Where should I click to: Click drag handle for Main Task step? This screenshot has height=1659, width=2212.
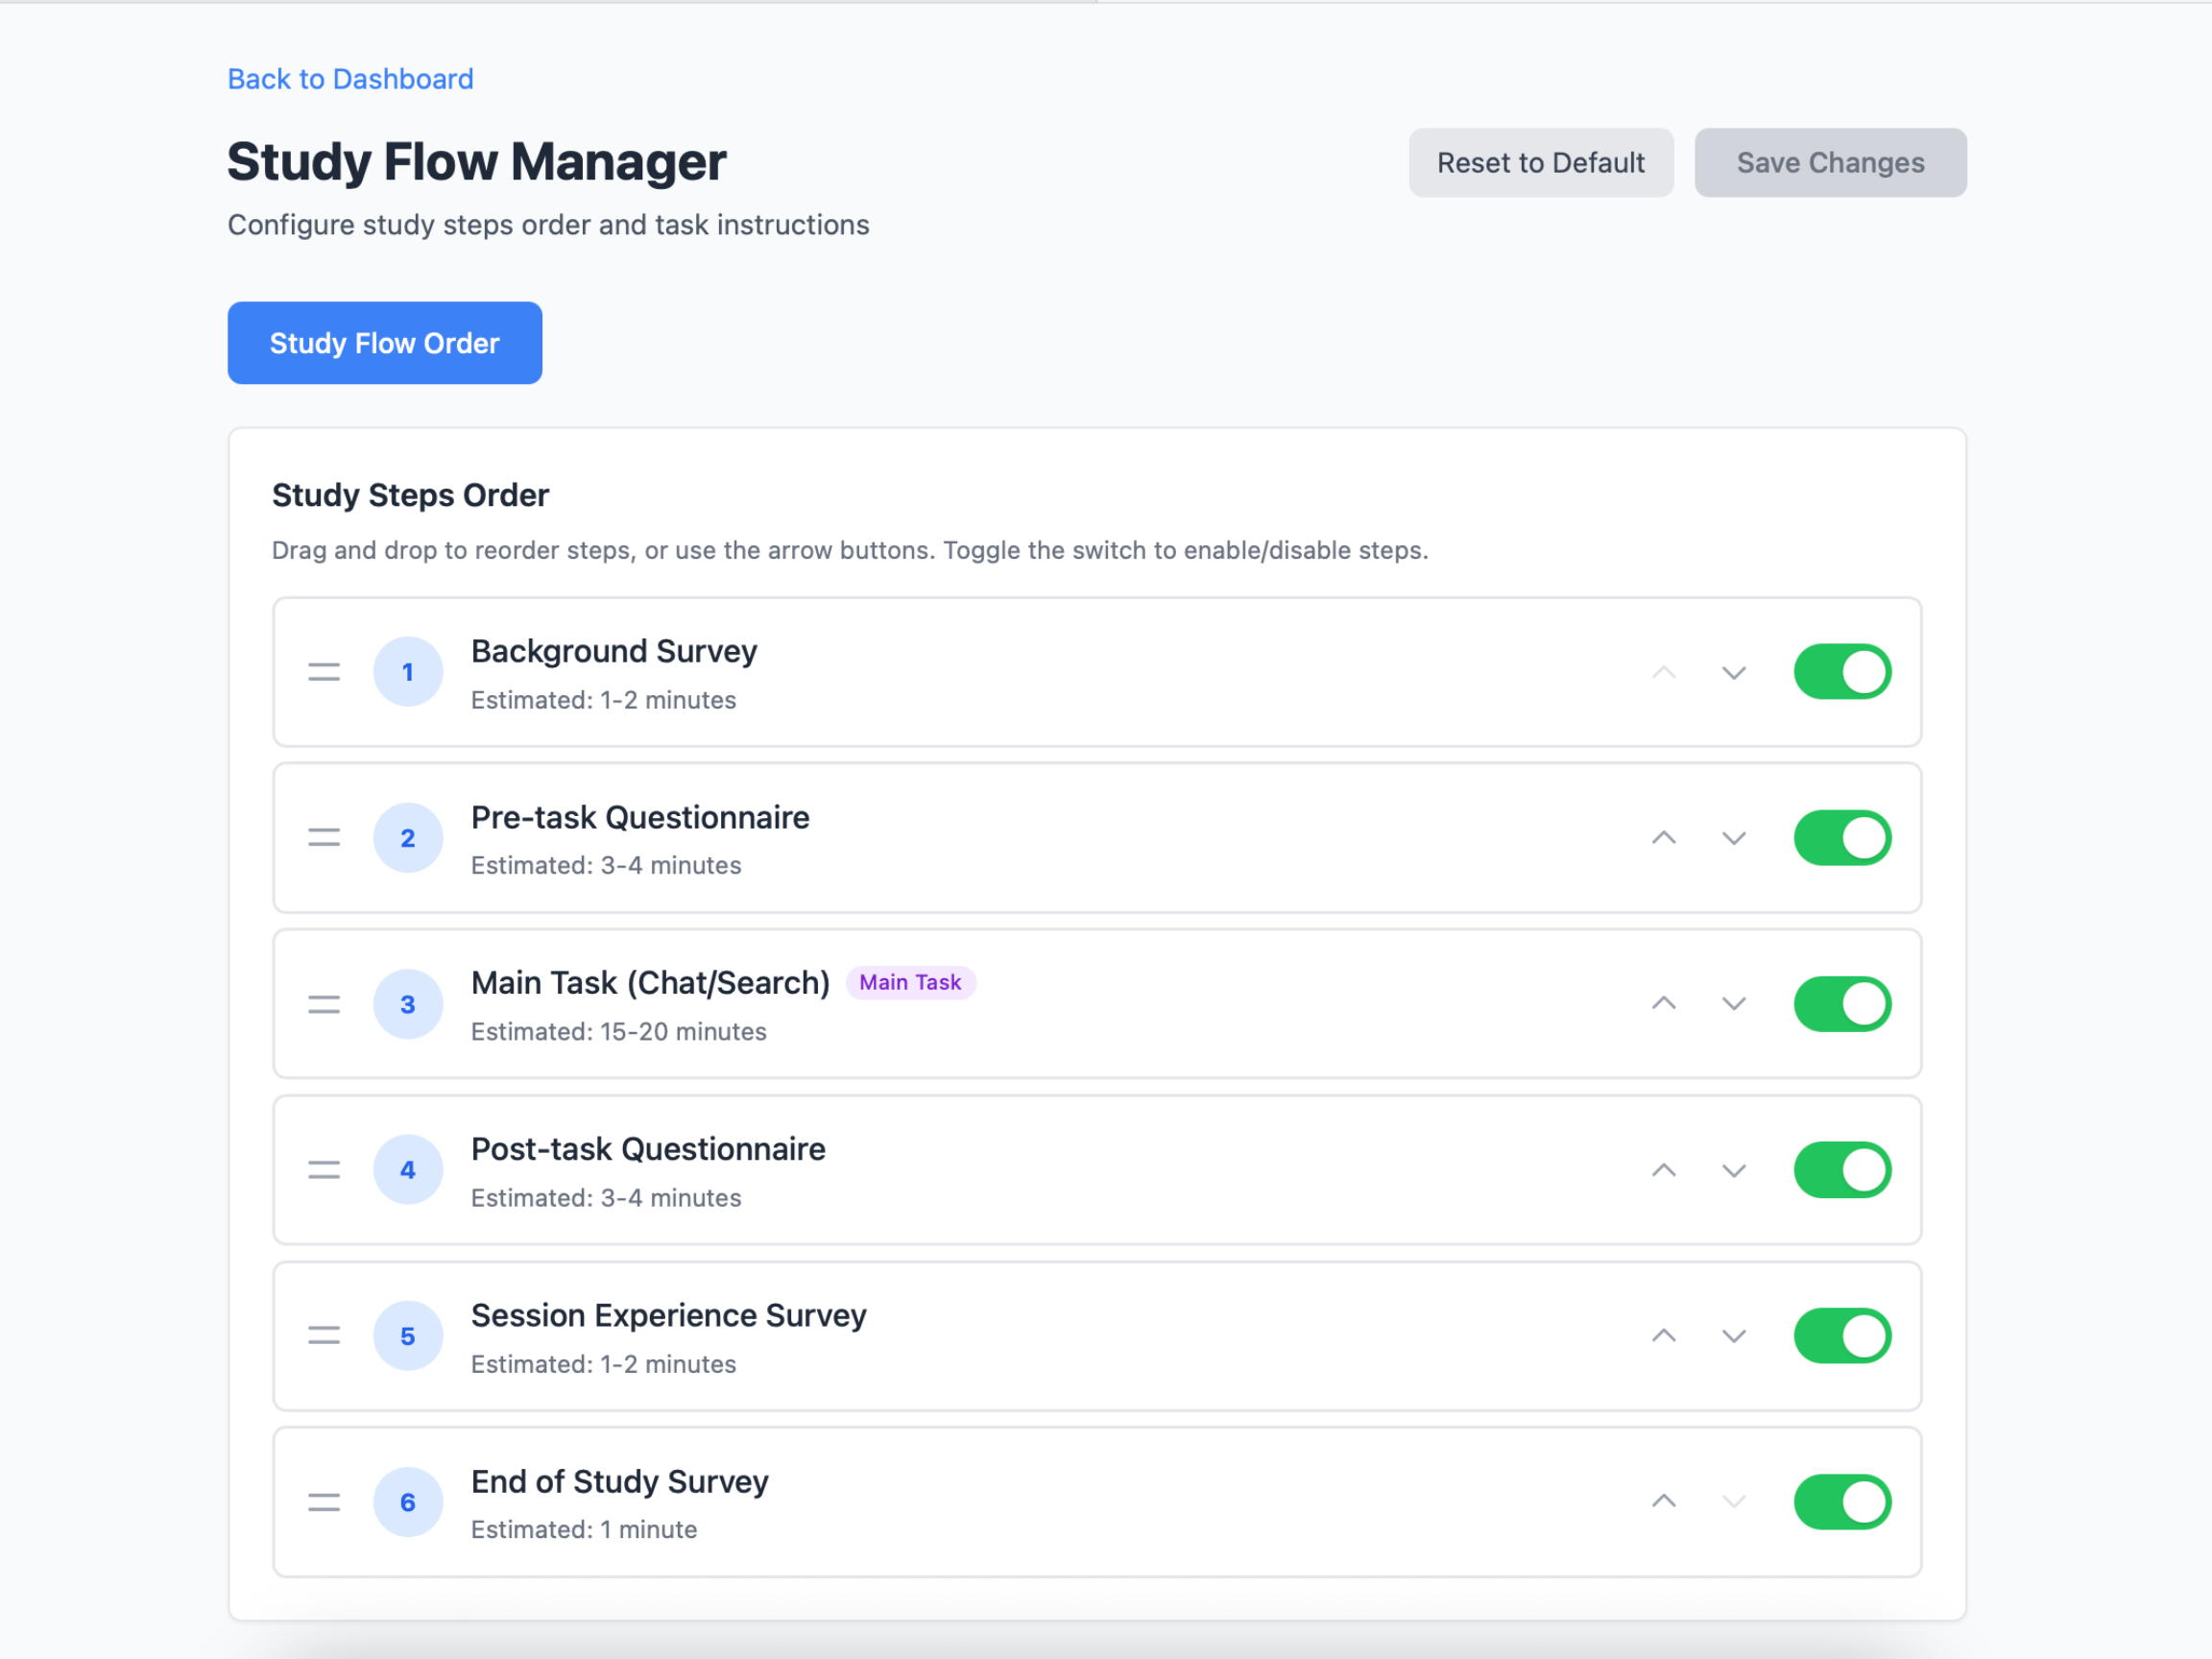coord(324,1004)
